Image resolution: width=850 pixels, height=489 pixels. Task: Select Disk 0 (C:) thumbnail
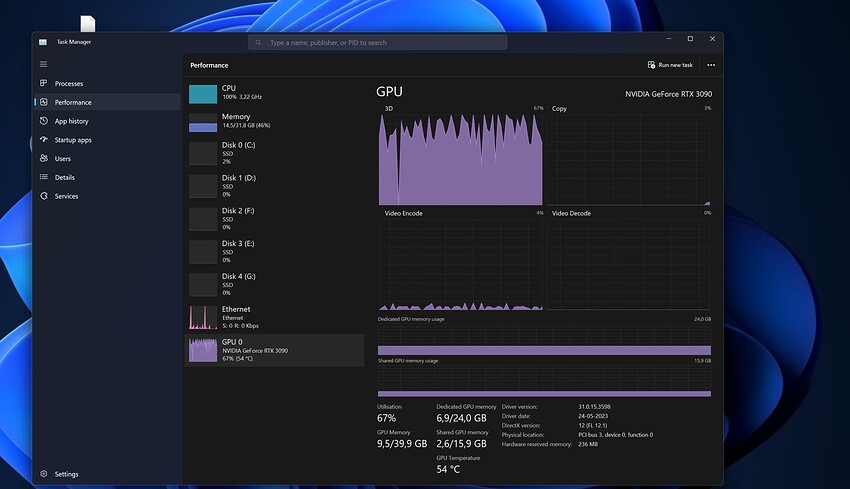(x=203, y=153)
